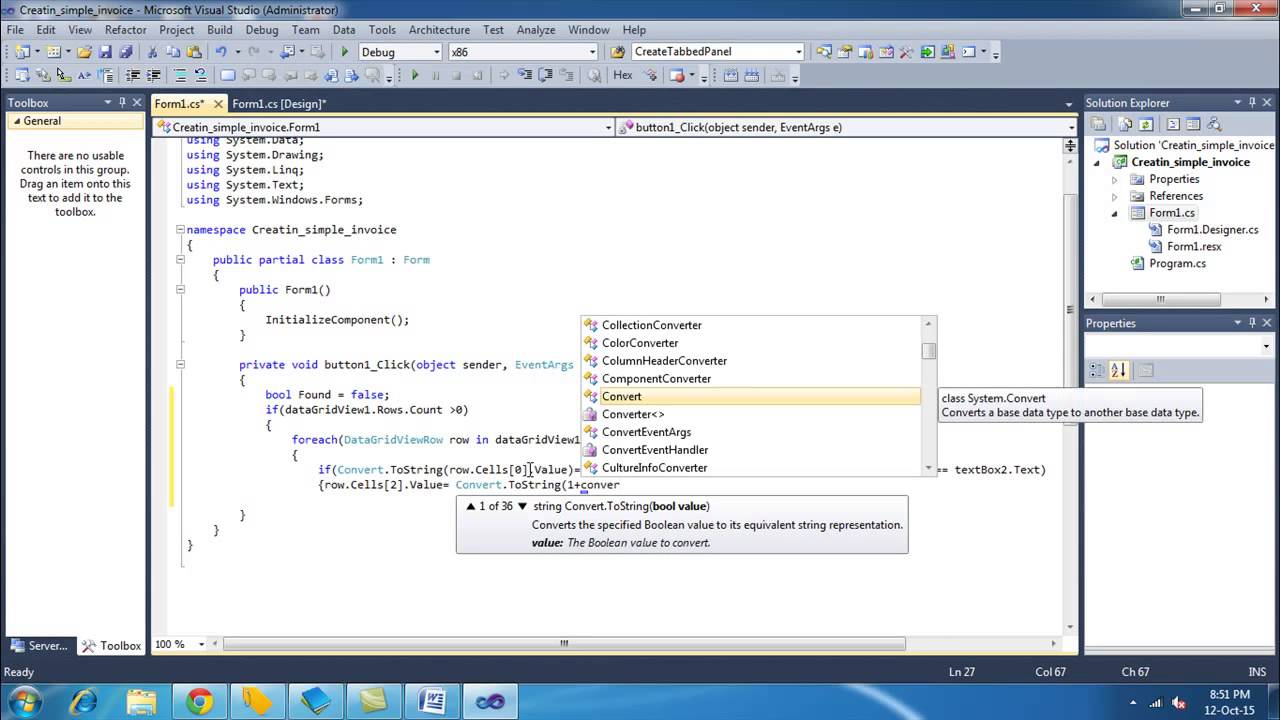Image resolution: width=1280 pixels, height=720 pixels.
Task: Click the Start Page green arrow icon
Action: [x=927, y=52]
